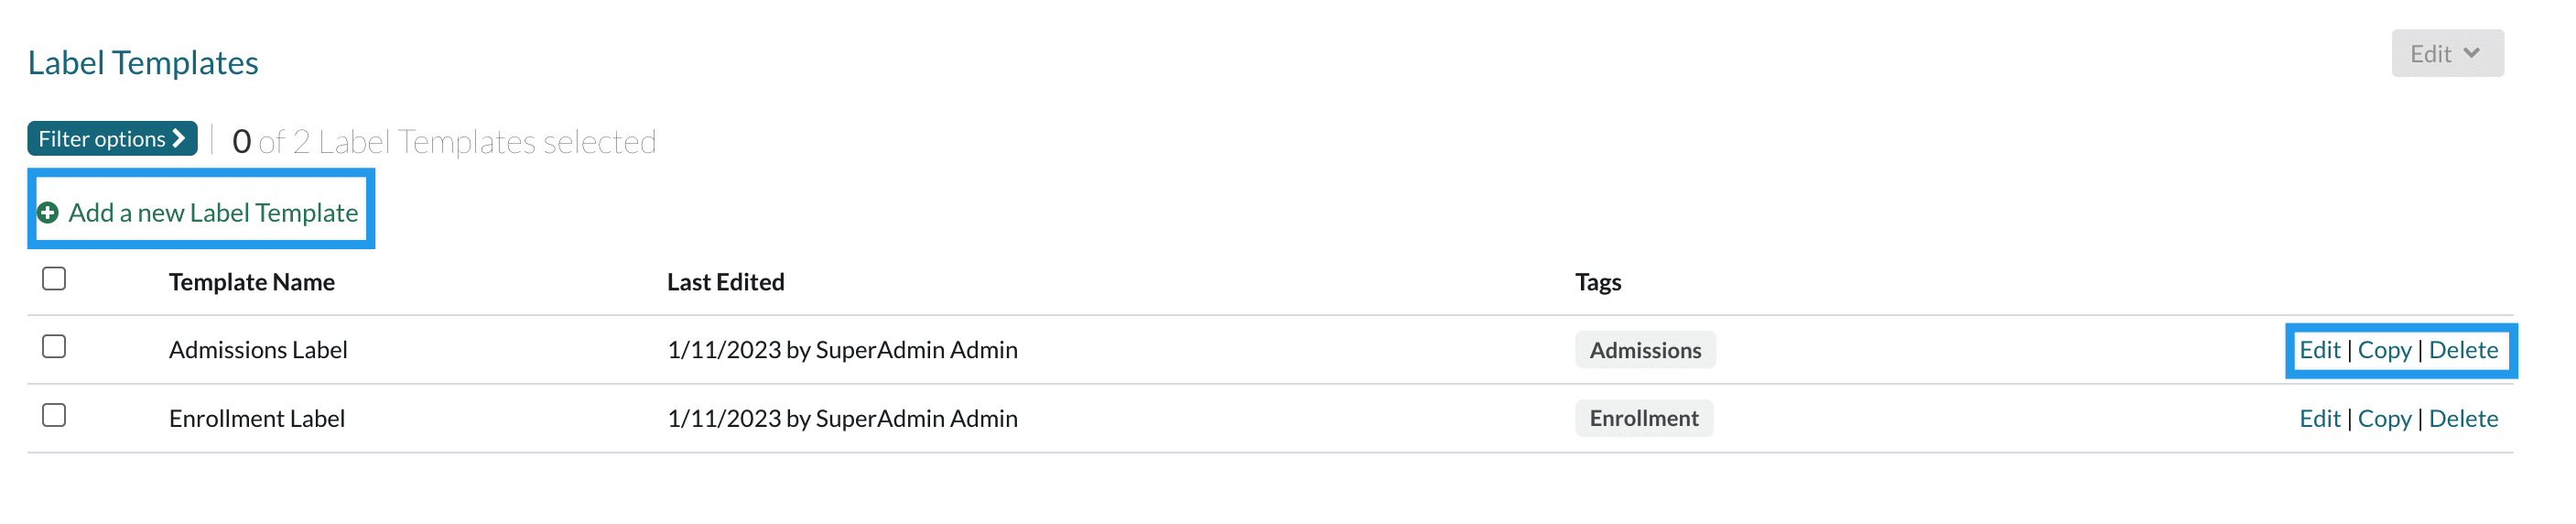Open the Edit dropdown at top right
This screenshot has height=524, width=2576.
point(2446,54)
